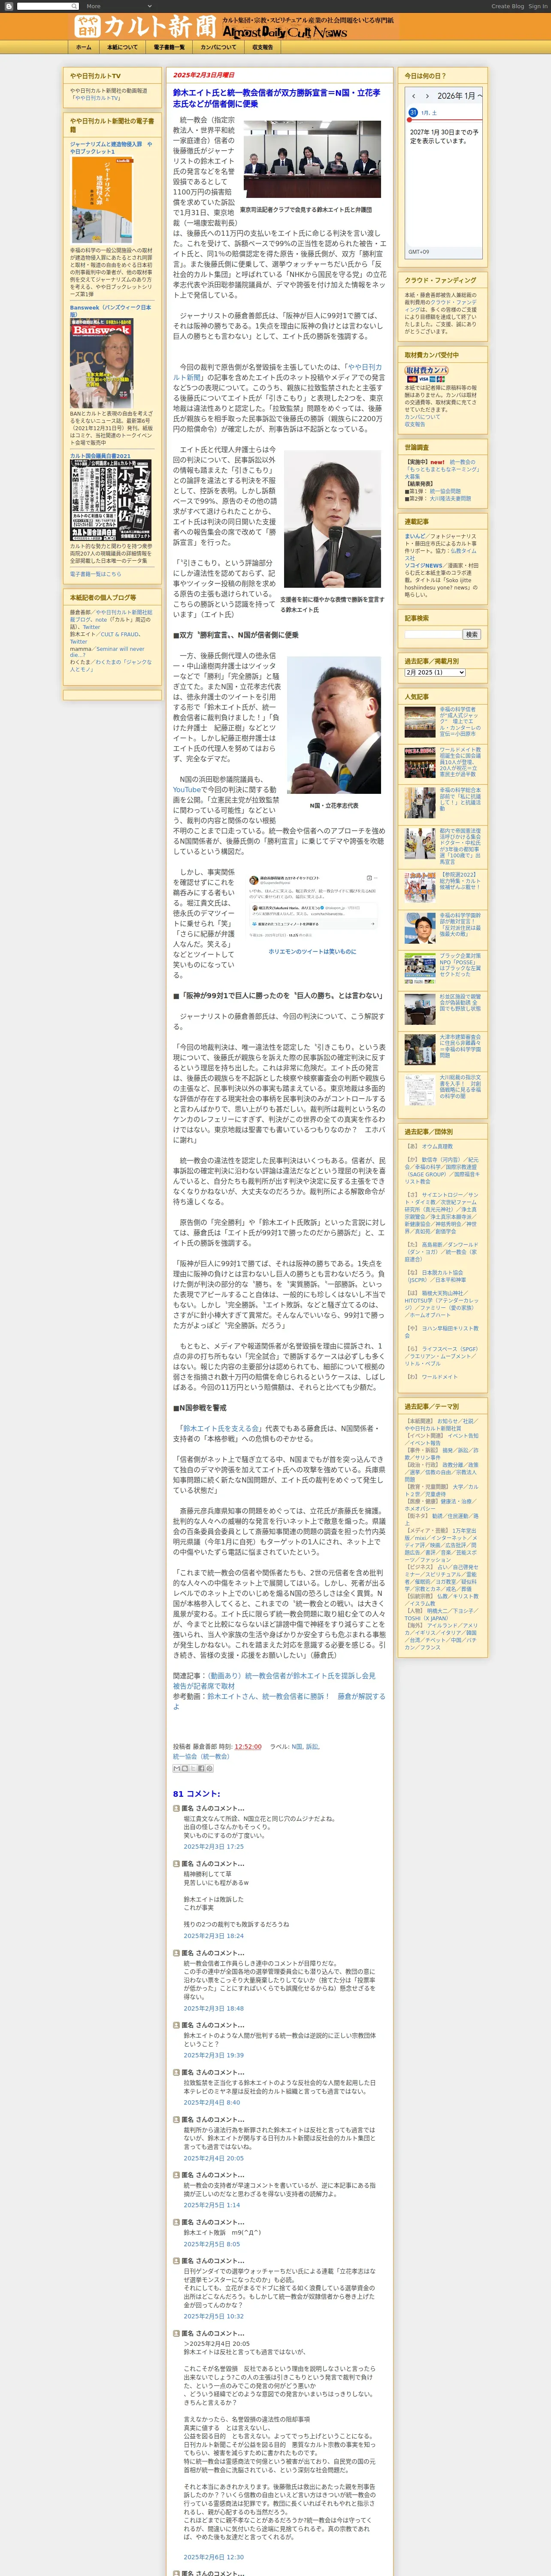This screenshot has width=551, height=2576.
Task: Click avatar icon of comment dated 2025年2月3日 18:24
Action: click(x=177, y=1864)
